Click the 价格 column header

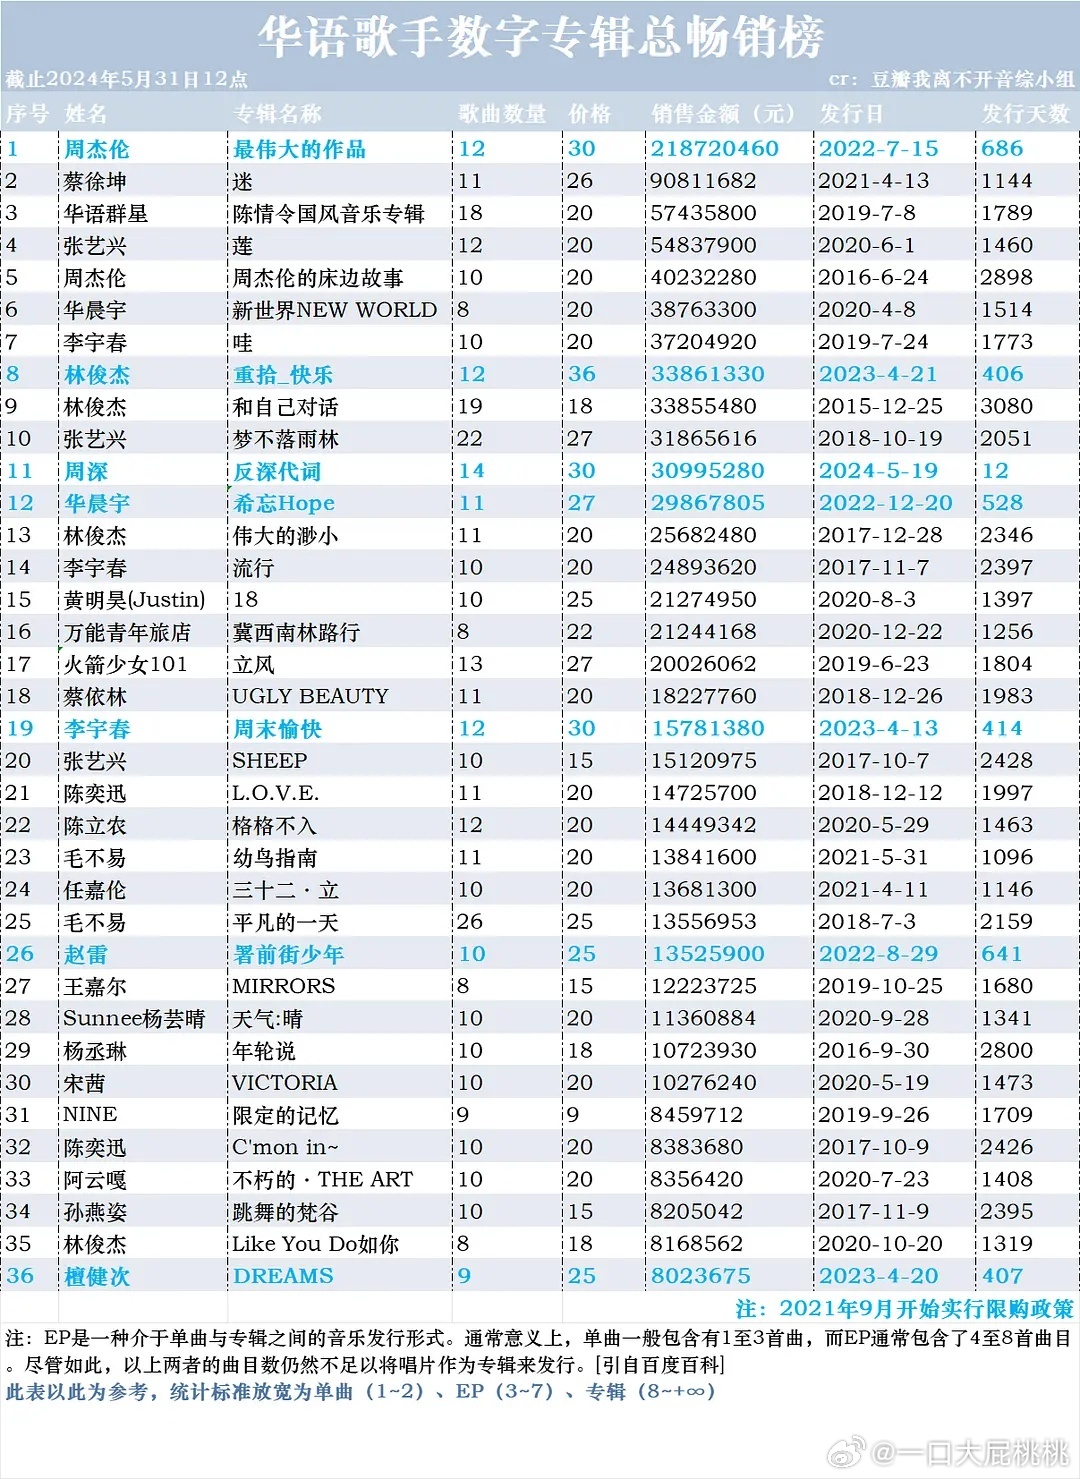tap(590, 114)
